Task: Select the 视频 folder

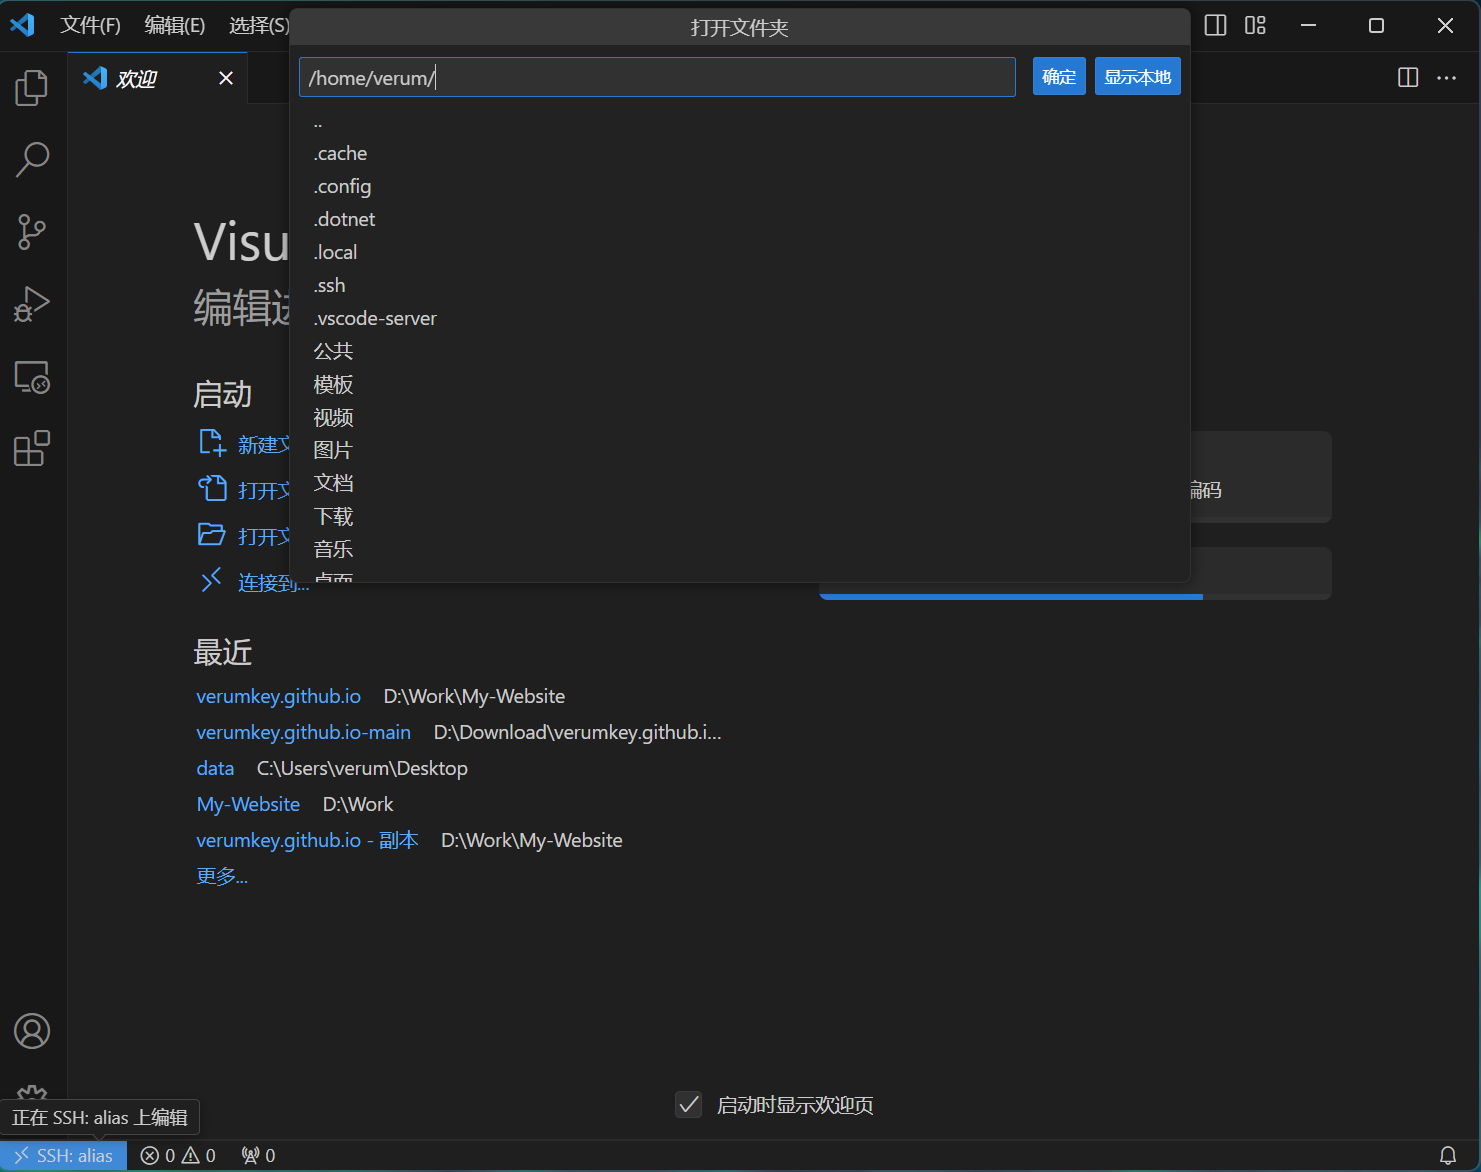Action: point(740,417)
